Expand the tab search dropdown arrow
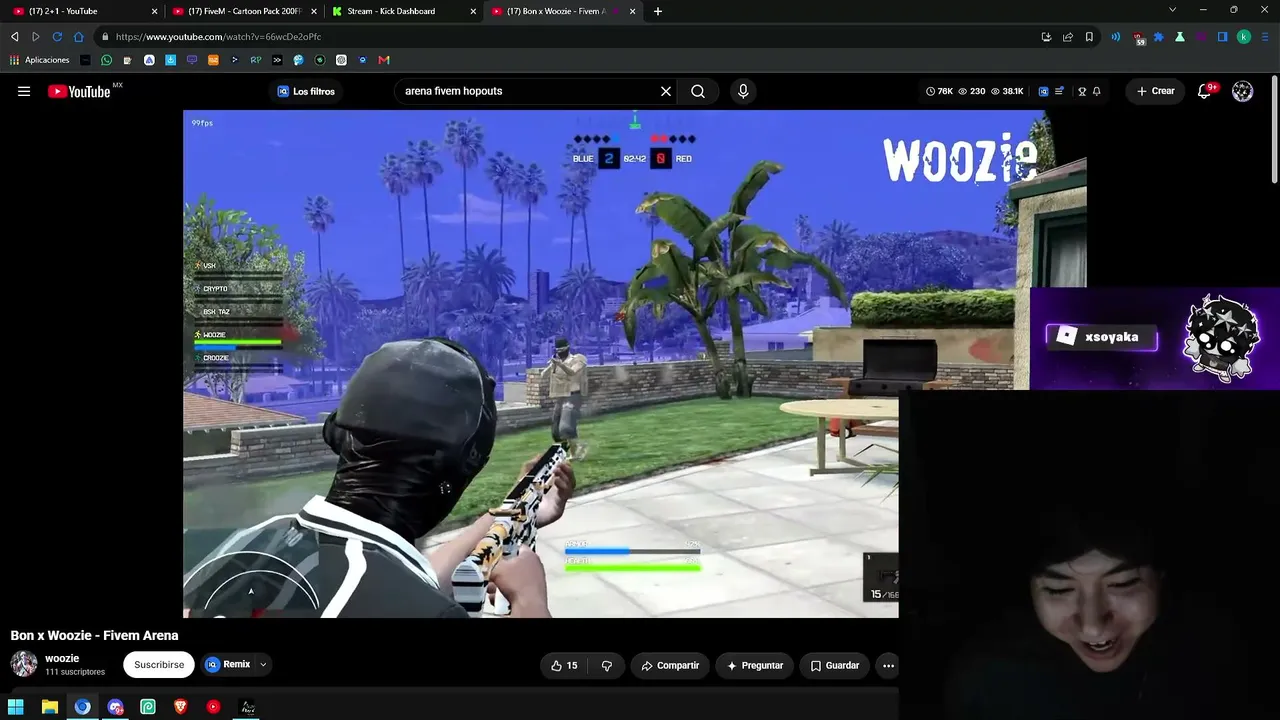The width and height of the screenshot is (1280, 720). pyautogui.click(x=1172, y=10)
